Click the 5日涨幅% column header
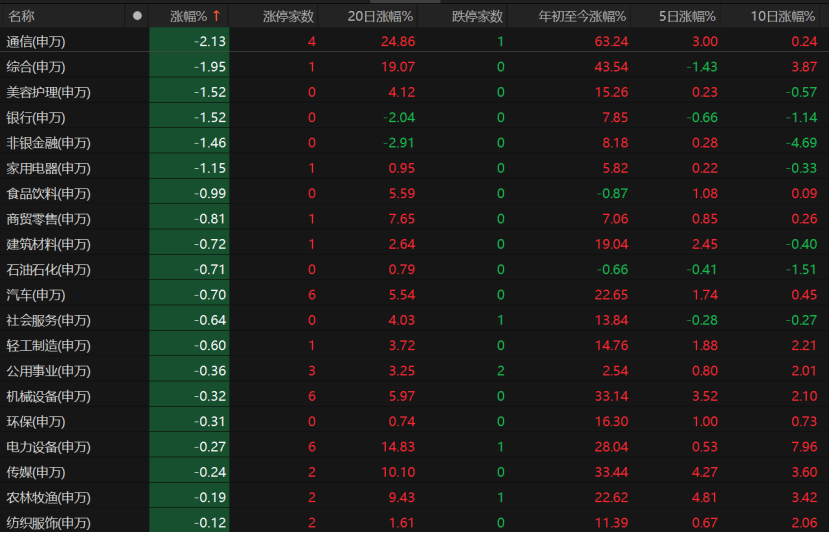Viewport: 830px width, 533px height. click(687, 16)
